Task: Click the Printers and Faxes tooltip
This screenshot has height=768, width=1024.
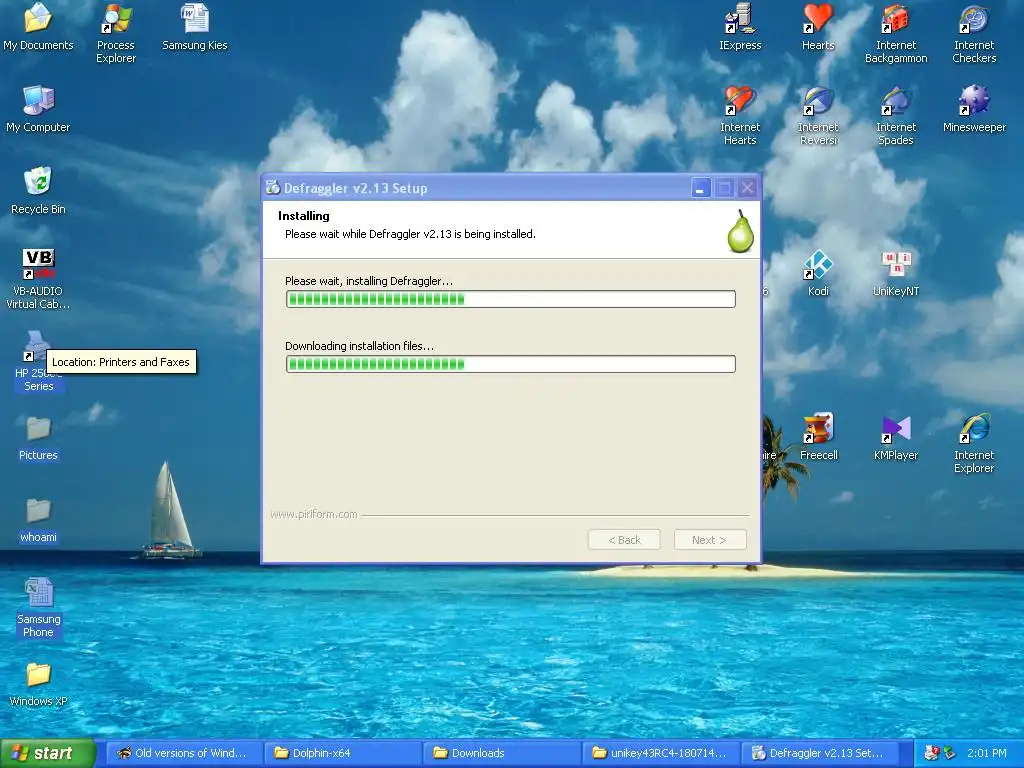Action: tap(121, 362)
